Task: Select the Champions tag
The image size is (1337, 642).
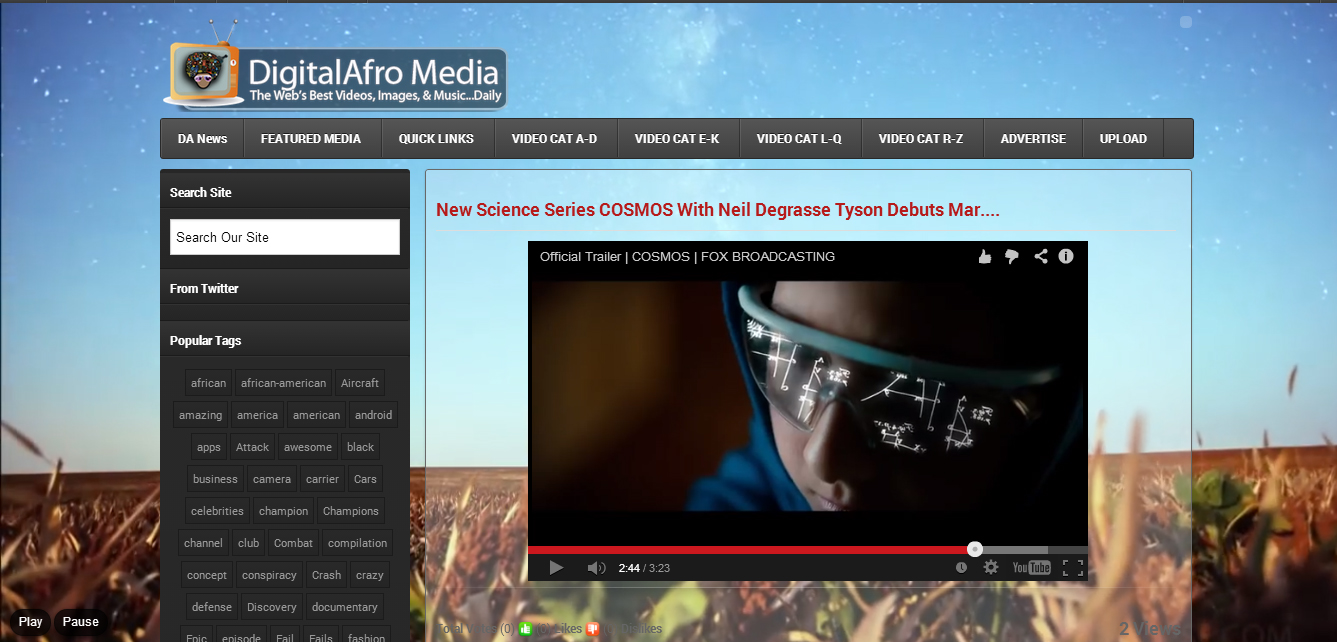Action: pos(350,511)
